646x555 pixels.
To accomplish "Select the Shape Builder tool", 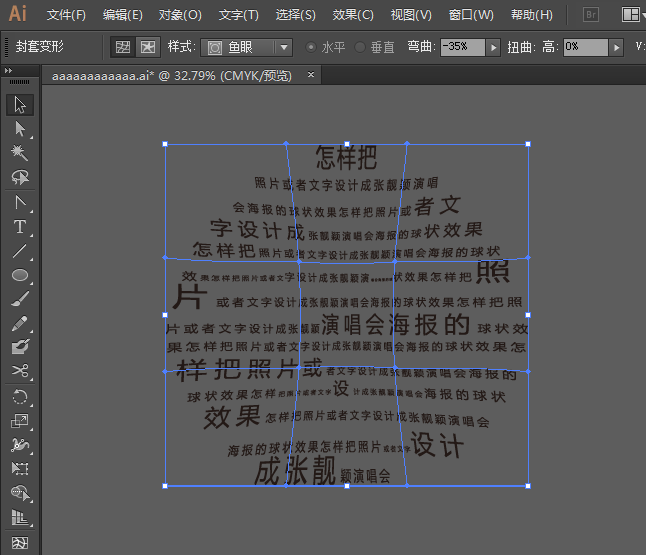I will pyautogui.click(x=20, y=493).
